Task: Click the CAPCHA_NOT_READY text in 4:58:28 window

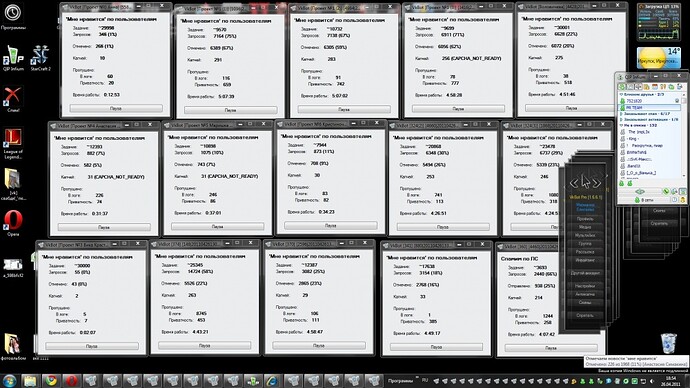Action: coord(477,58)
